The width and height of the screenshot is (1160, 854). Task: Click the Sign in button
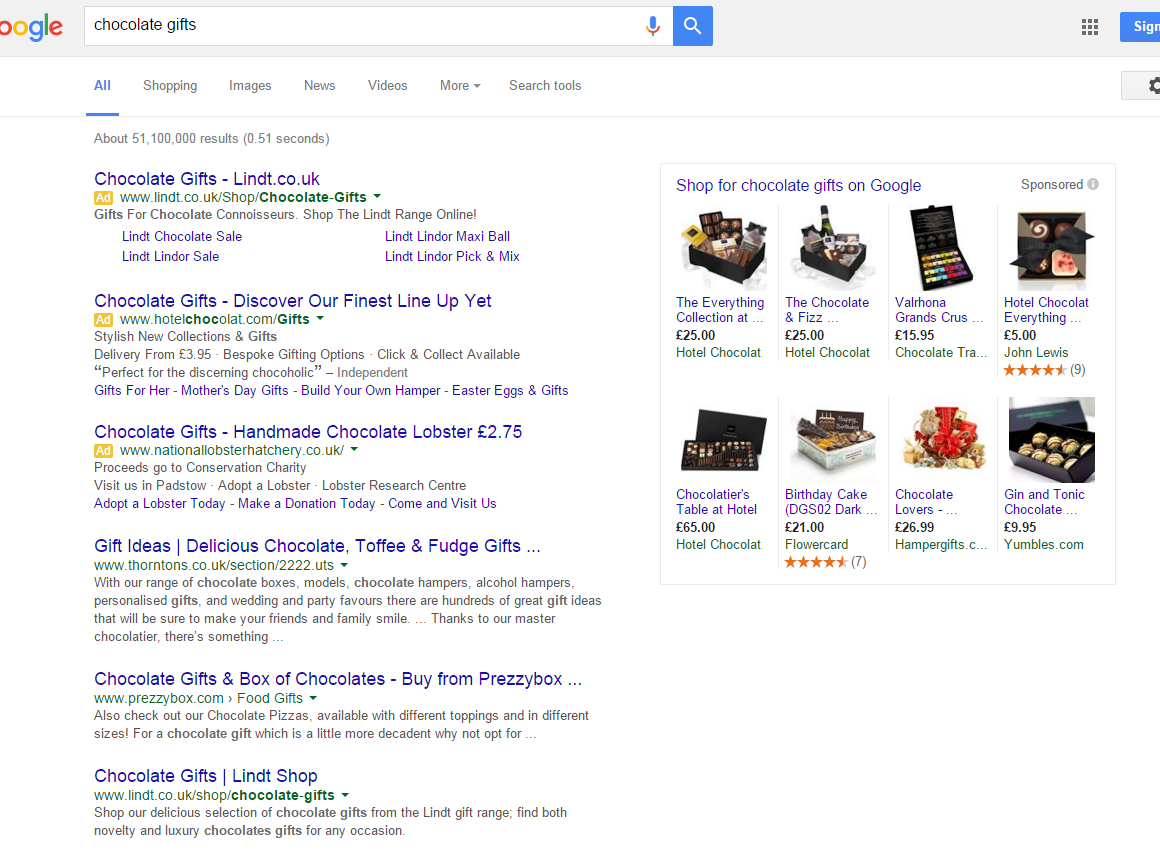click(1140, 27)
